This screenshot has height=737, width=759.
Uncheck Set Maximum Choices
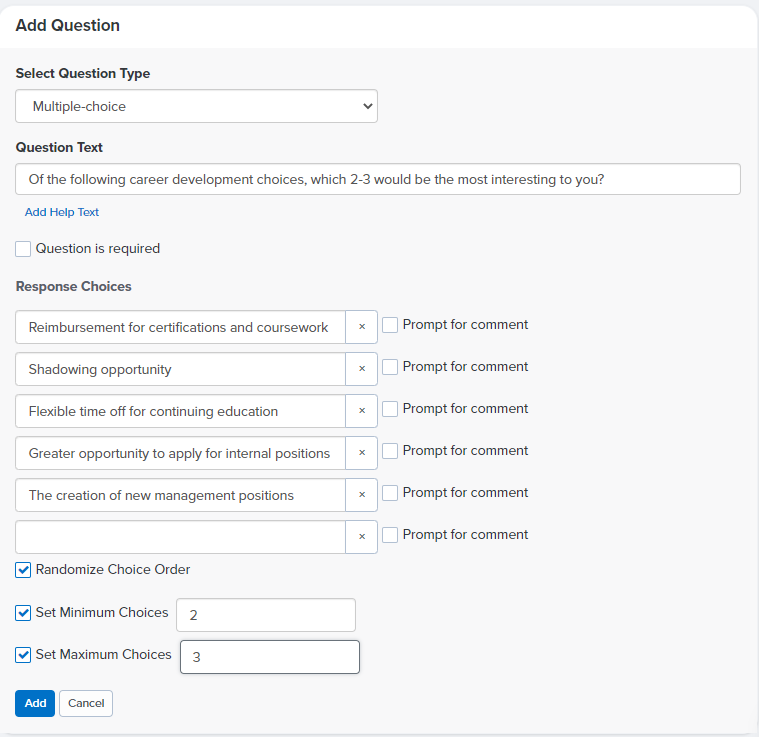[x=23, y=655]
